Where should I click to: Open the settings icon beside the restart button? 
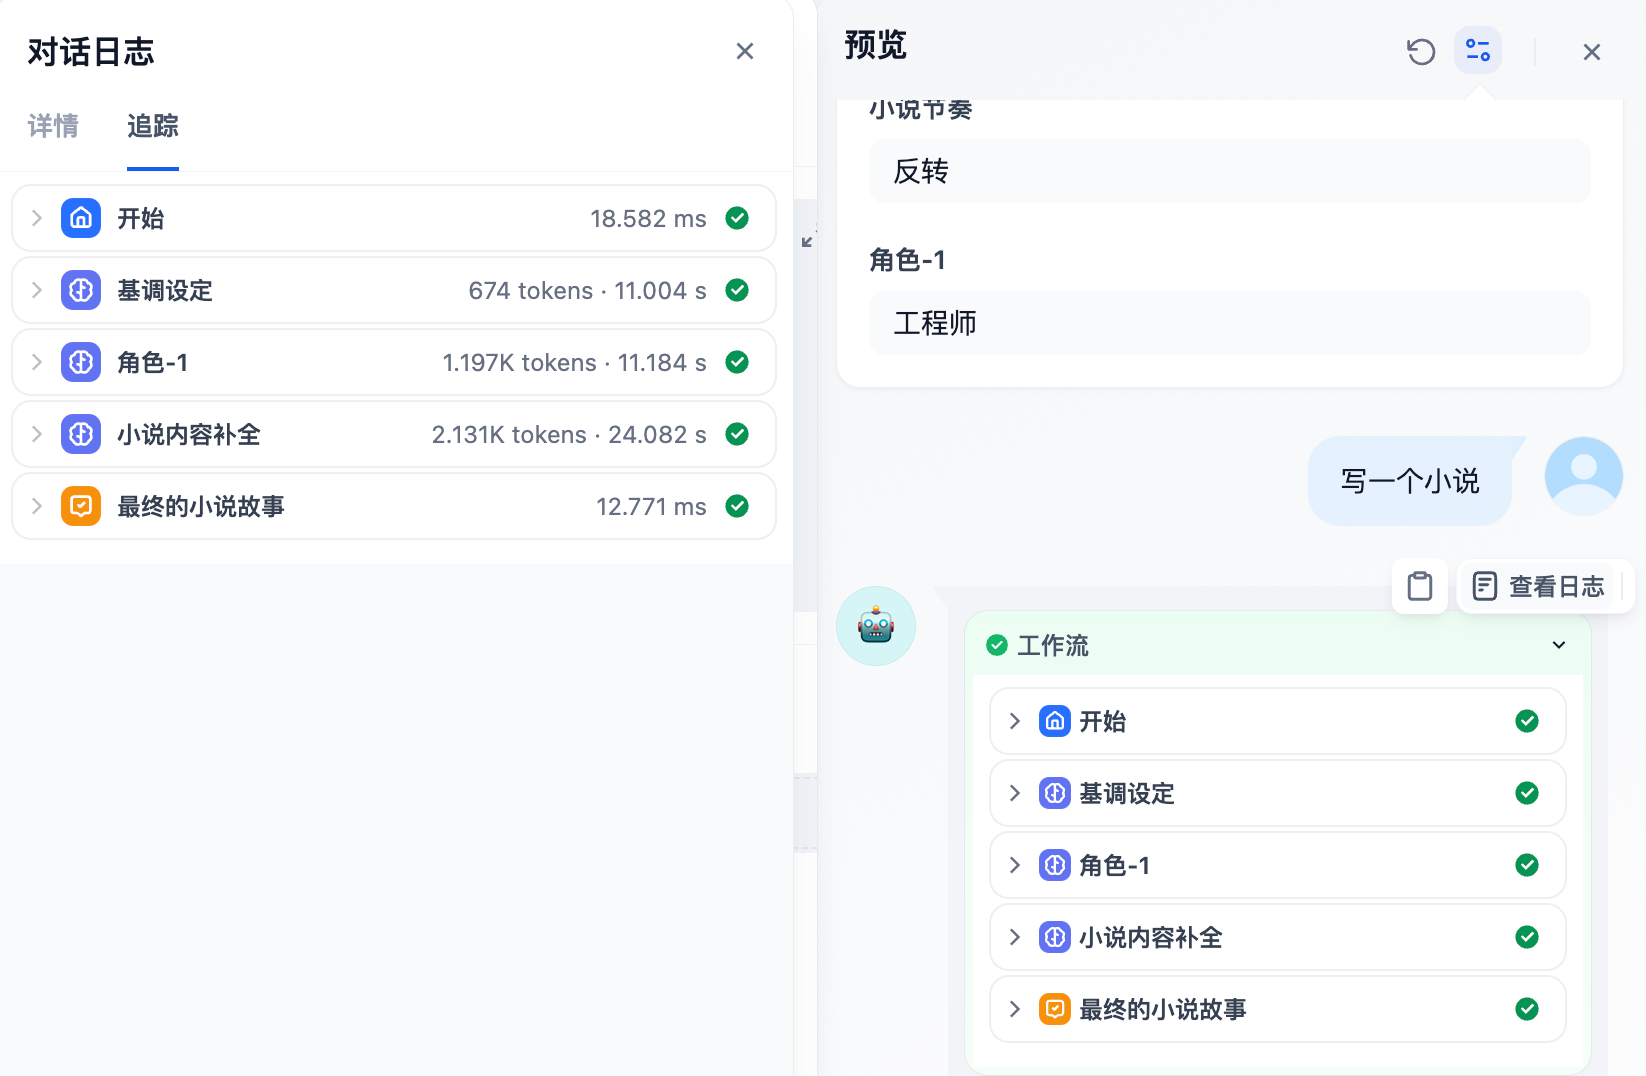[x=1477, y=49]
